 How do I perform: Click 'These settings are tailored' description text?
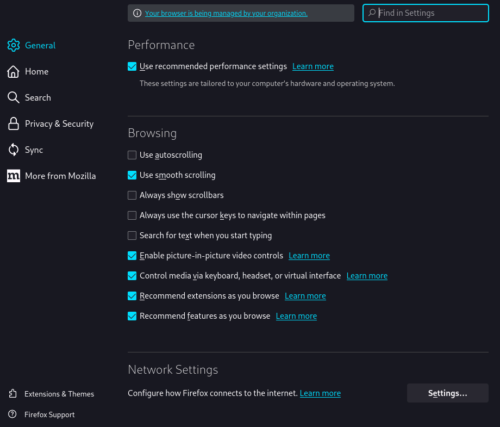267,83
